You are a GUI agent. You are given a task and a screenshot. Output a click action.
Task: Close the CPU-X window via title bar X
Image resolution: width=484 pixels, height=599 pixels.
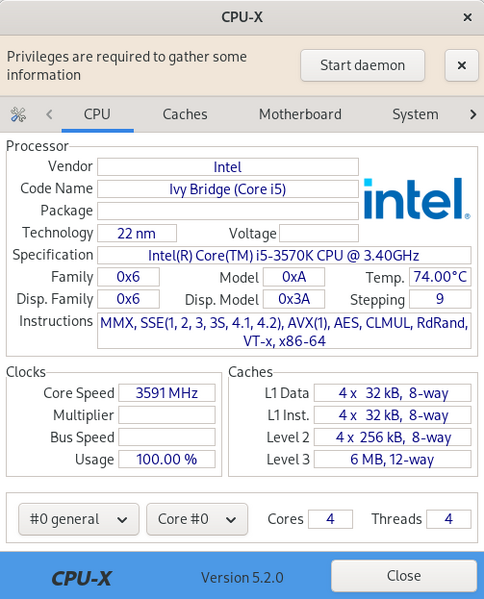click(467, 17)
